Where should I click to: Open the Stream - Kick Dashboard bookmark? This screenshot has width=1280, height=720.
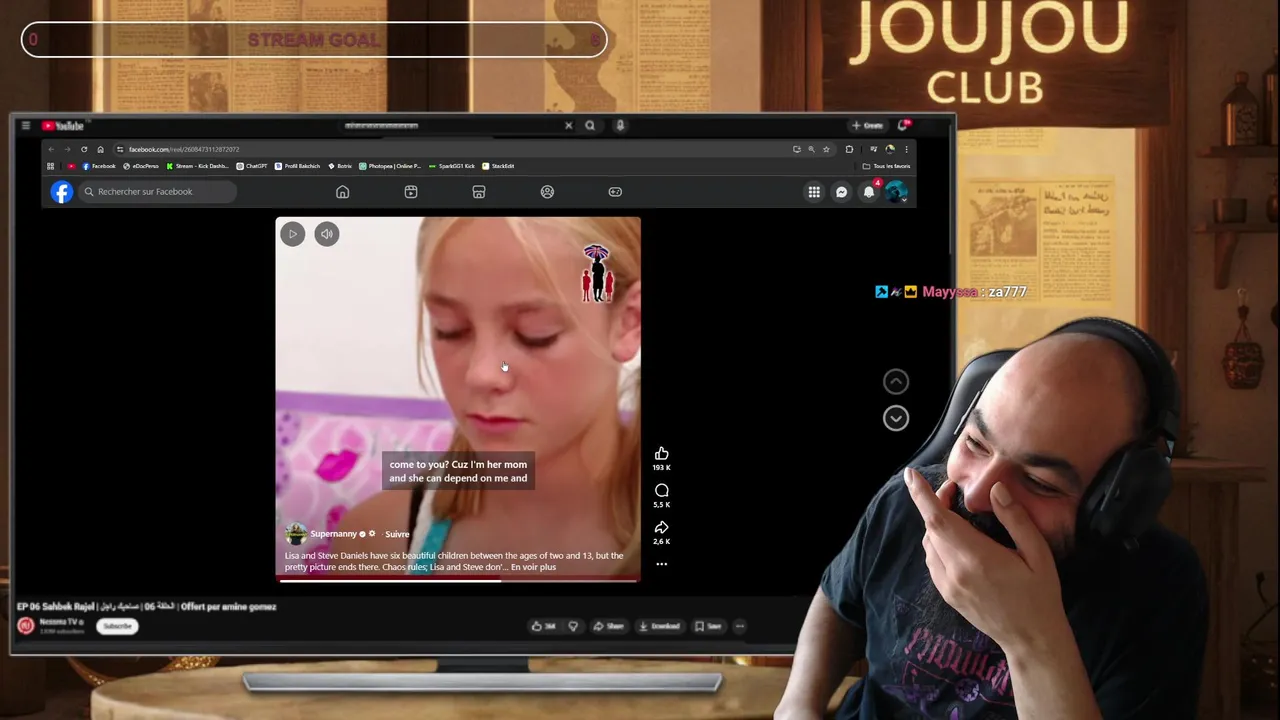pyautogui.click(x=198, y=166)
